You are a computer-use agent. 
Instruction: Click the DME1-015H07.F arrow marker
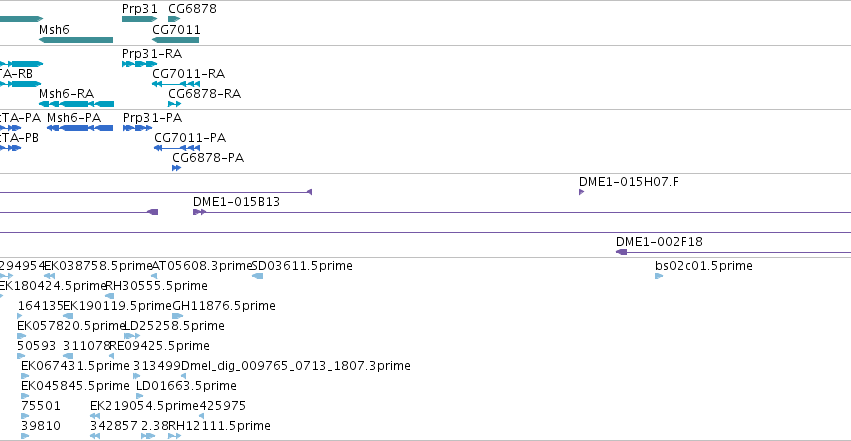point(581,192)
